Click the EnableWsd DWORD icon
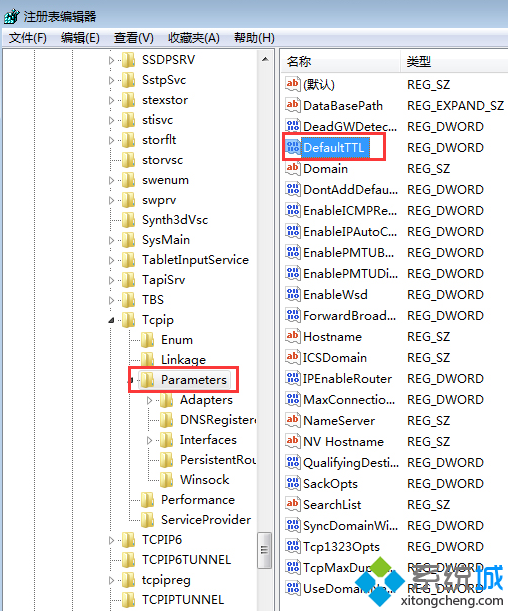Image resolution: width=508 pixels, height=611 pixels. coord(293,295)
